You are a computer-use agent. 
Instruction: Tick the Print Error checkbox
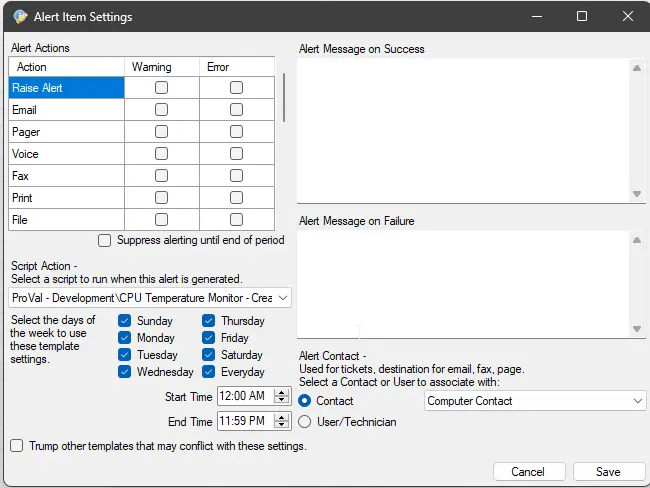(x=236, y=197)
